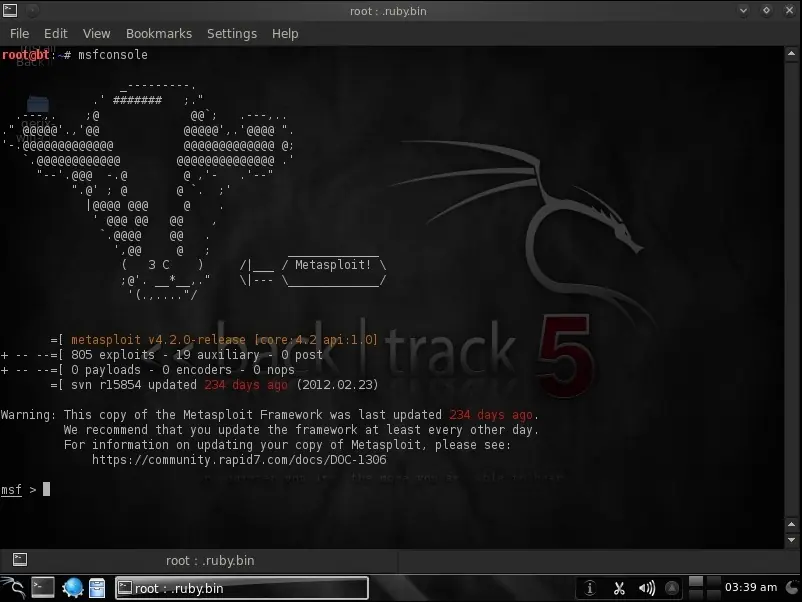The height and width of the screenshot is (602, 802).
Task: Open the Edit menu
Action: pyautogui.click(x=55, y=34)
